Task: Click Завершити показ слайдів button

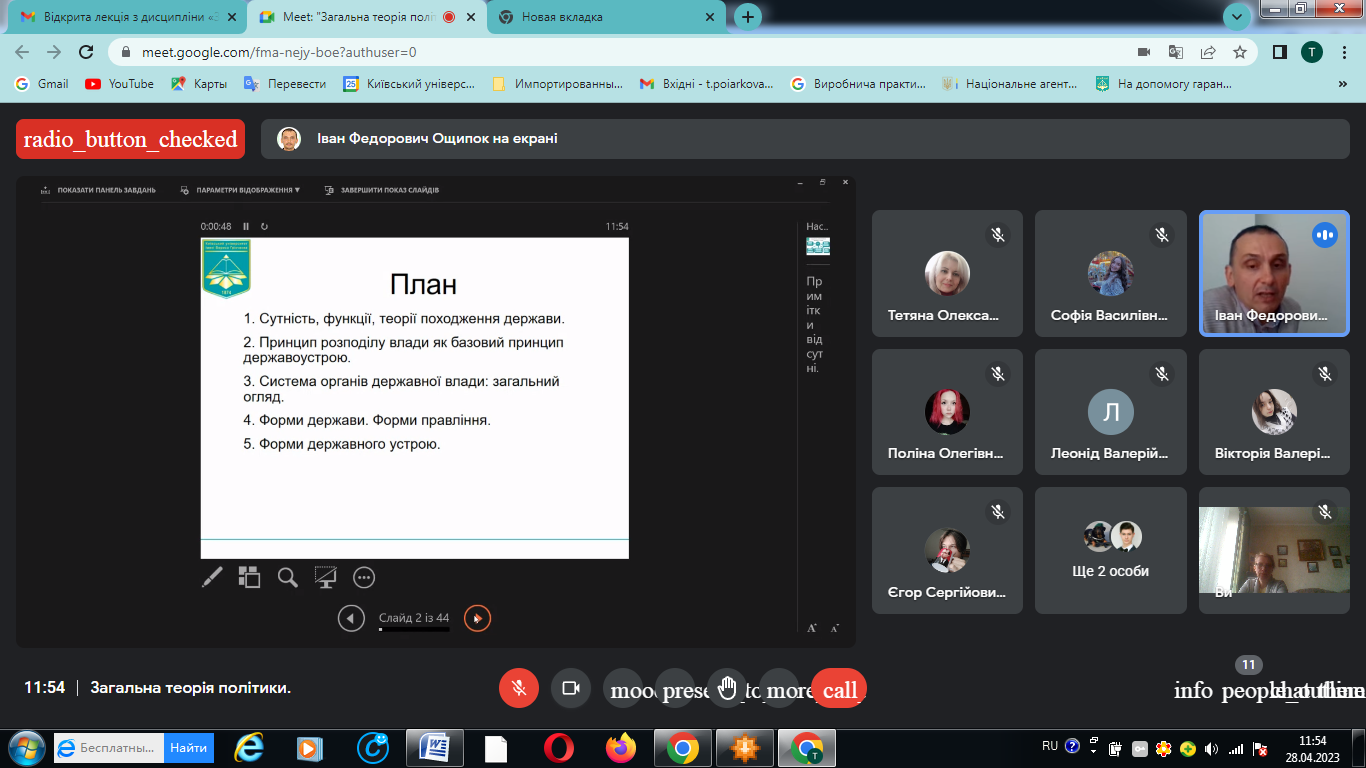Action: click(382, 190)
